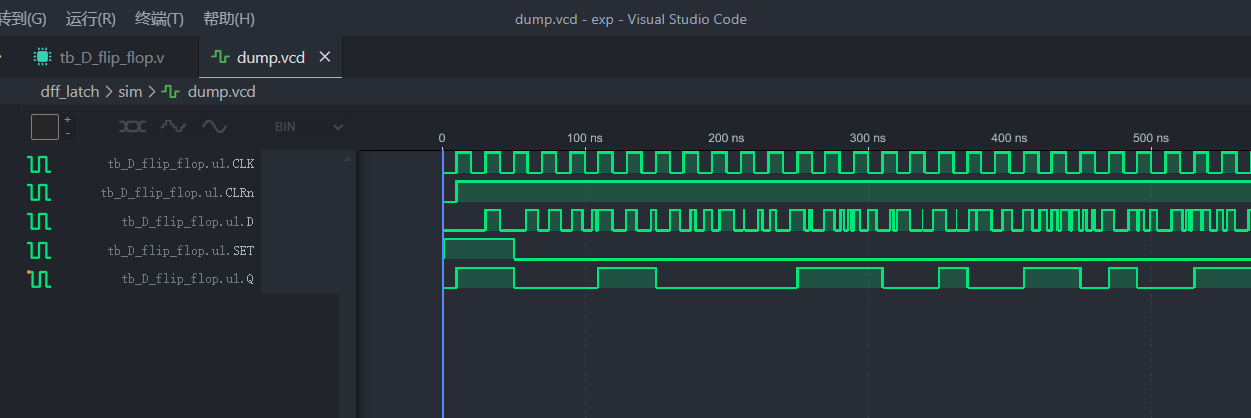Image resolution: width=1251 pixels, height=418 pixels.
Task: Click the D signal waveform icon
Action: pyautogui.click(x=39, y=221)
